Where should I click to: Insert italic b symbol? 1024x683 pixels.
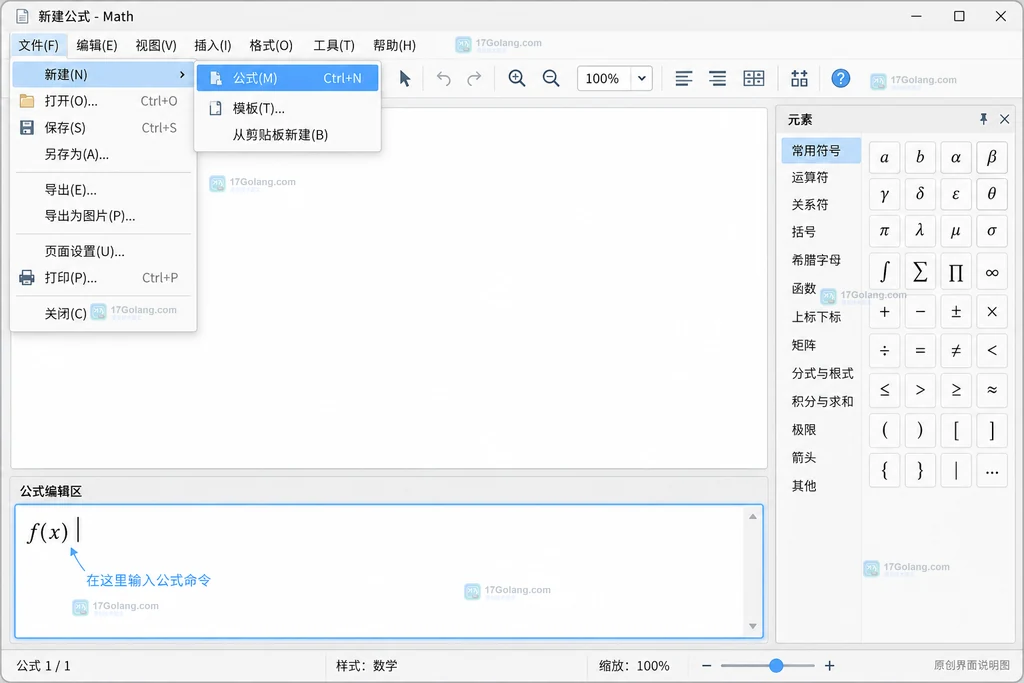920,157
